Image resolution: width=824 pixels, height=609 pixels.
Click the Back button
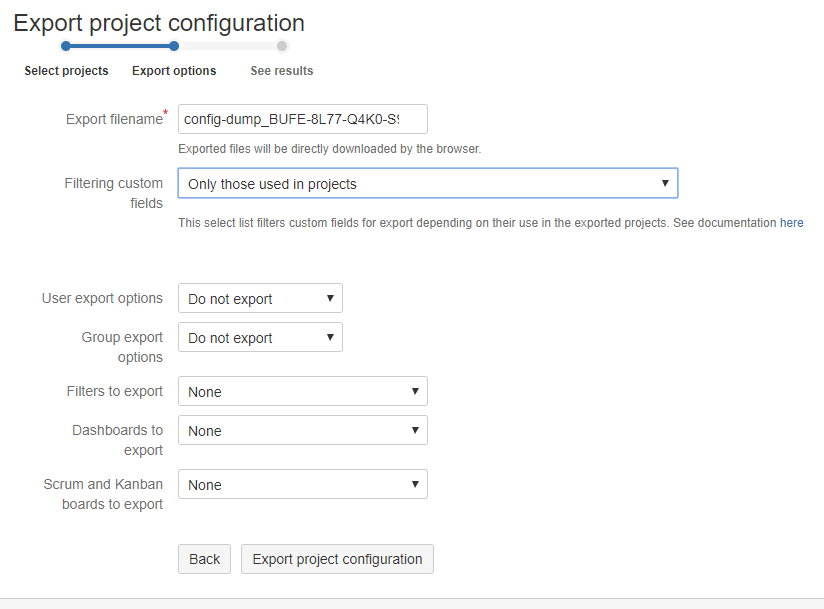[x=204, y=559]
